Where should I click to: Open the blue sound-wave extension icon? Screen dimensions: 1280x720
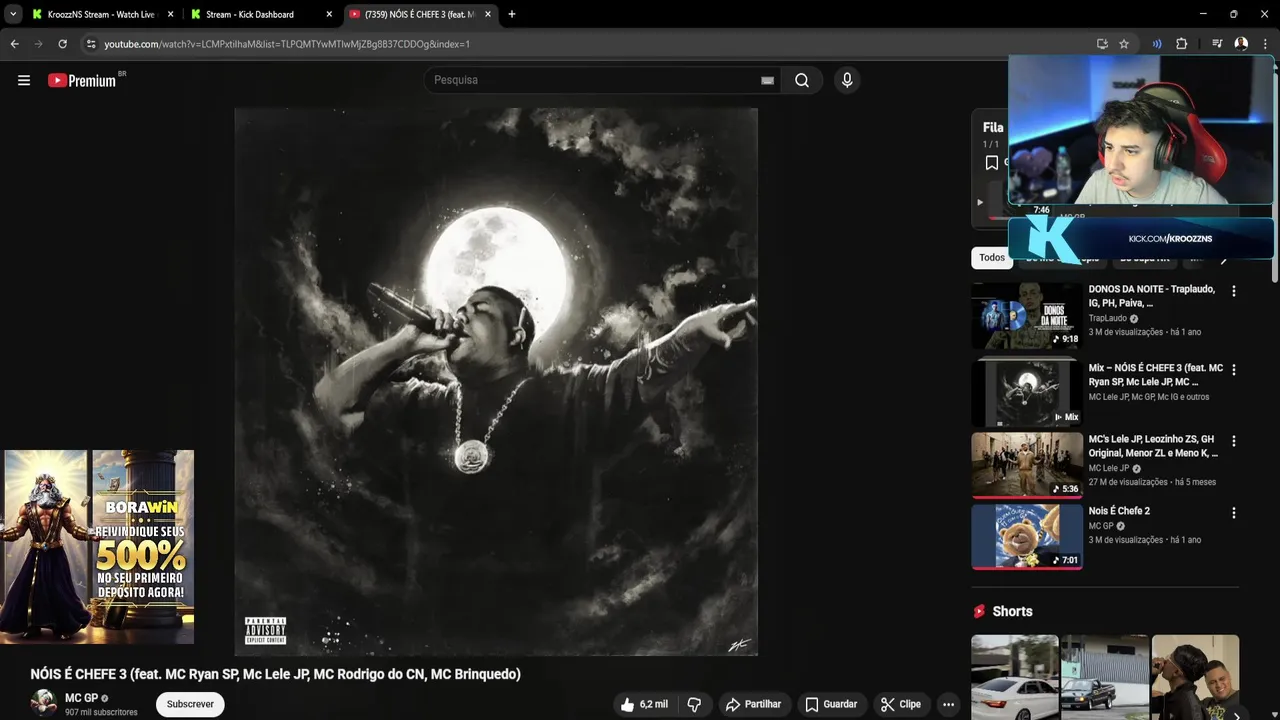tap(1157, 44)
